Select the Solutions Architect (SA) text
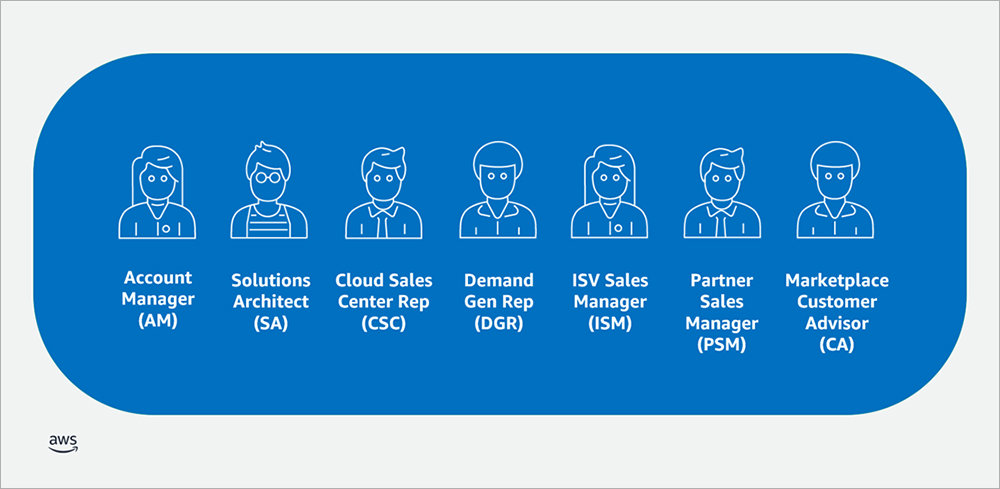The image size is (1000, 489). point(270,301)
